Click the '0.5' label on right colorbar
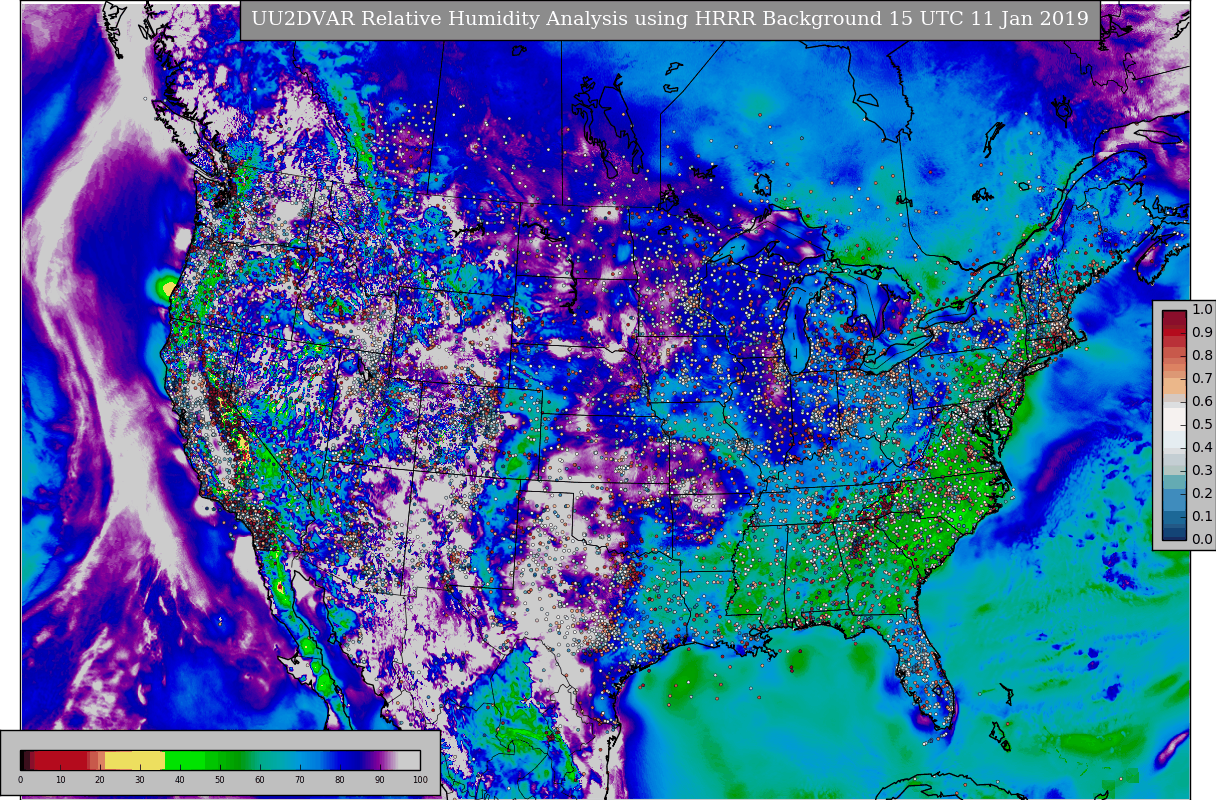The width and height of the screenshot is (1216, 800). click(1202, 424)
